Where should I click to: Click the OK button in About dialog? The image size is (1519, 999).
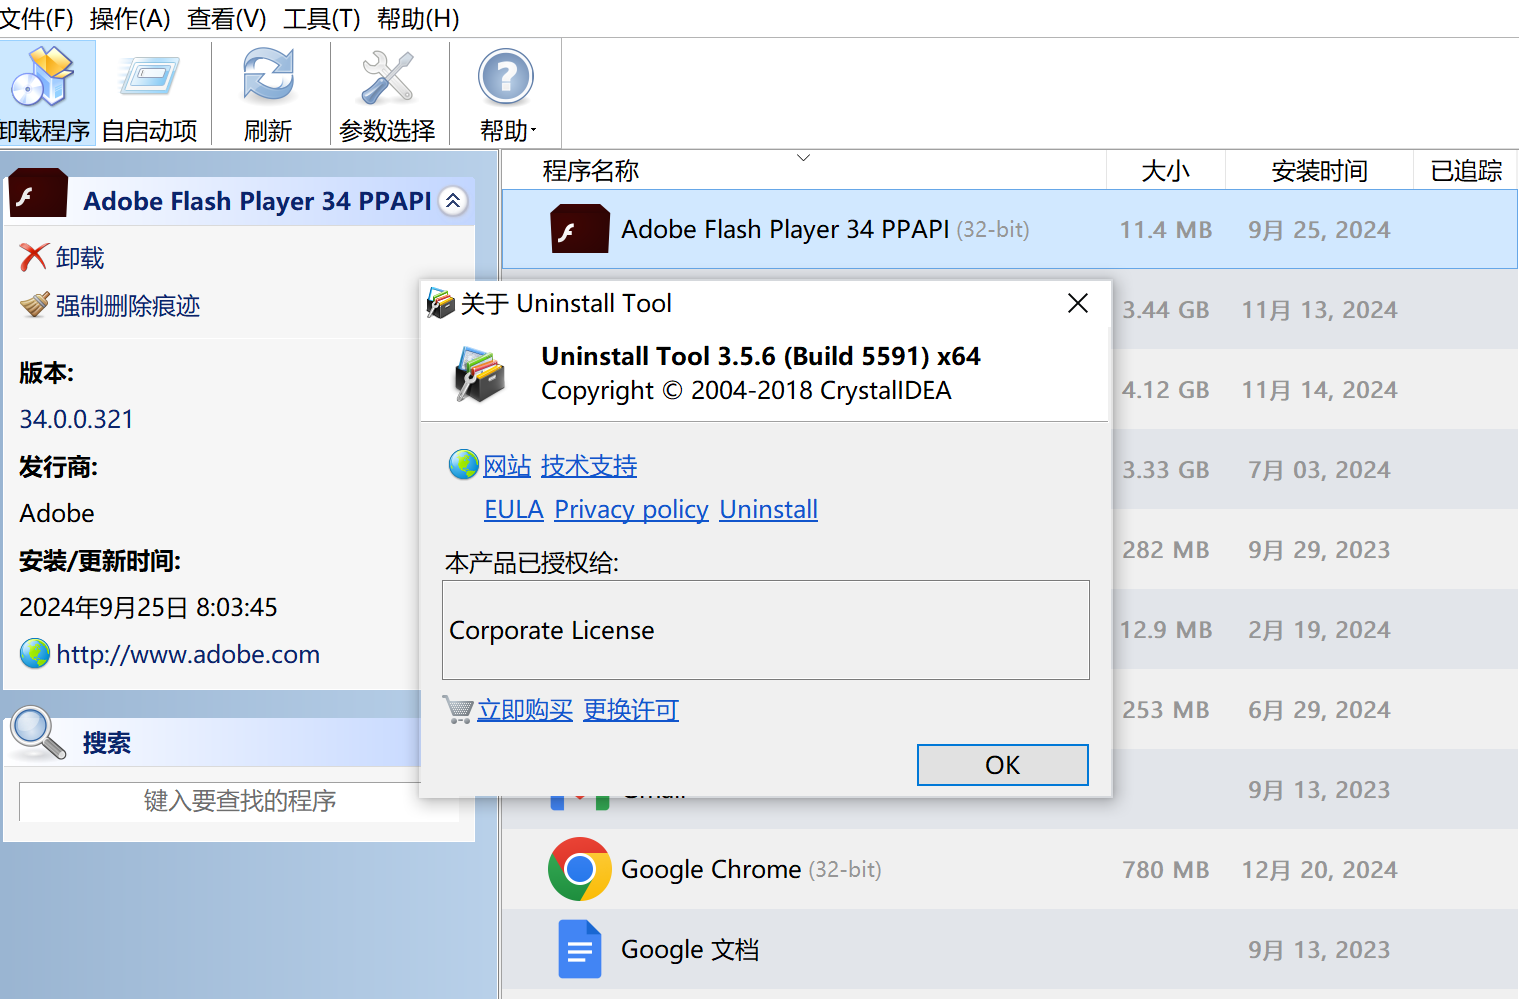1003,765
